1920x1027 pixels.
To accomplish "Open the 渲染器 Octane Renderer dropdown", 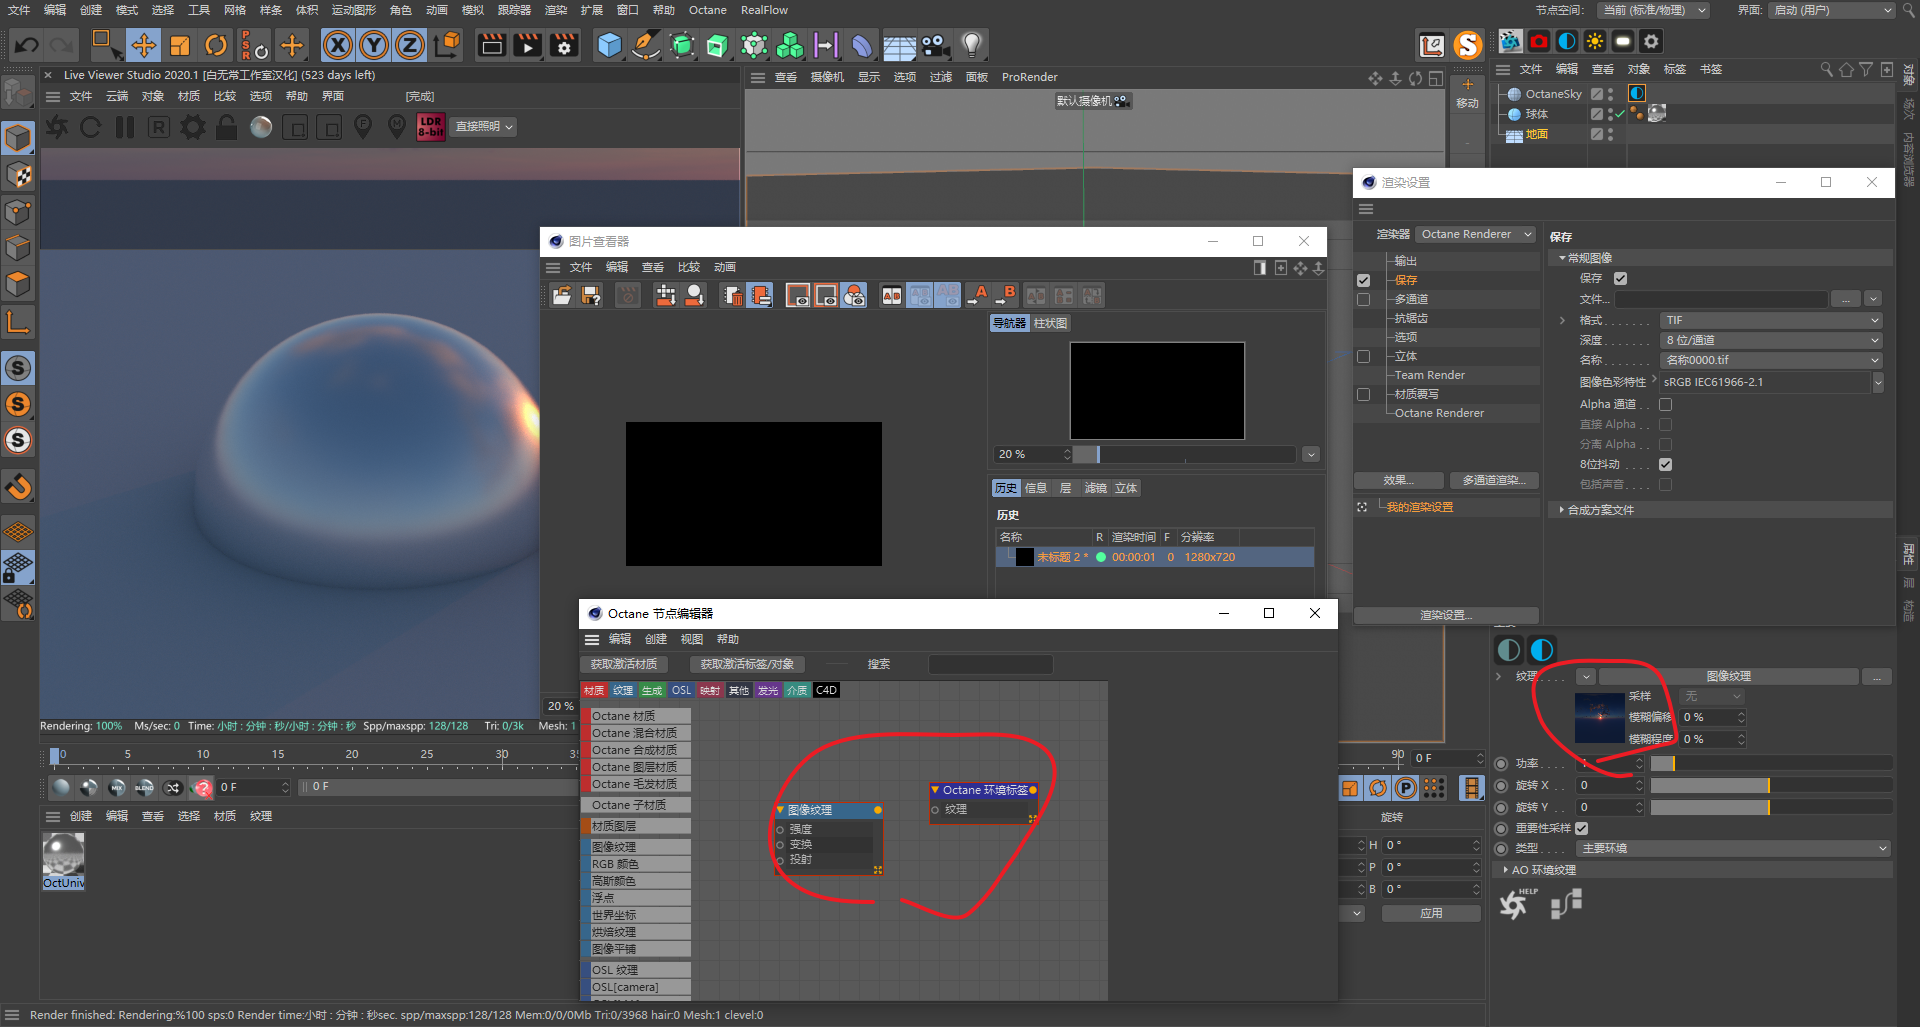I will click(x=1475, y=234).
